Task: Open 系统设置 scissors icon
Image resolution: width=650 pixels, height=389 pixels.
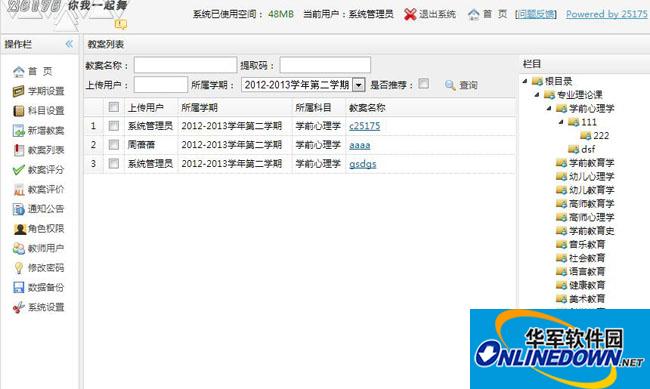Action: 19,307
